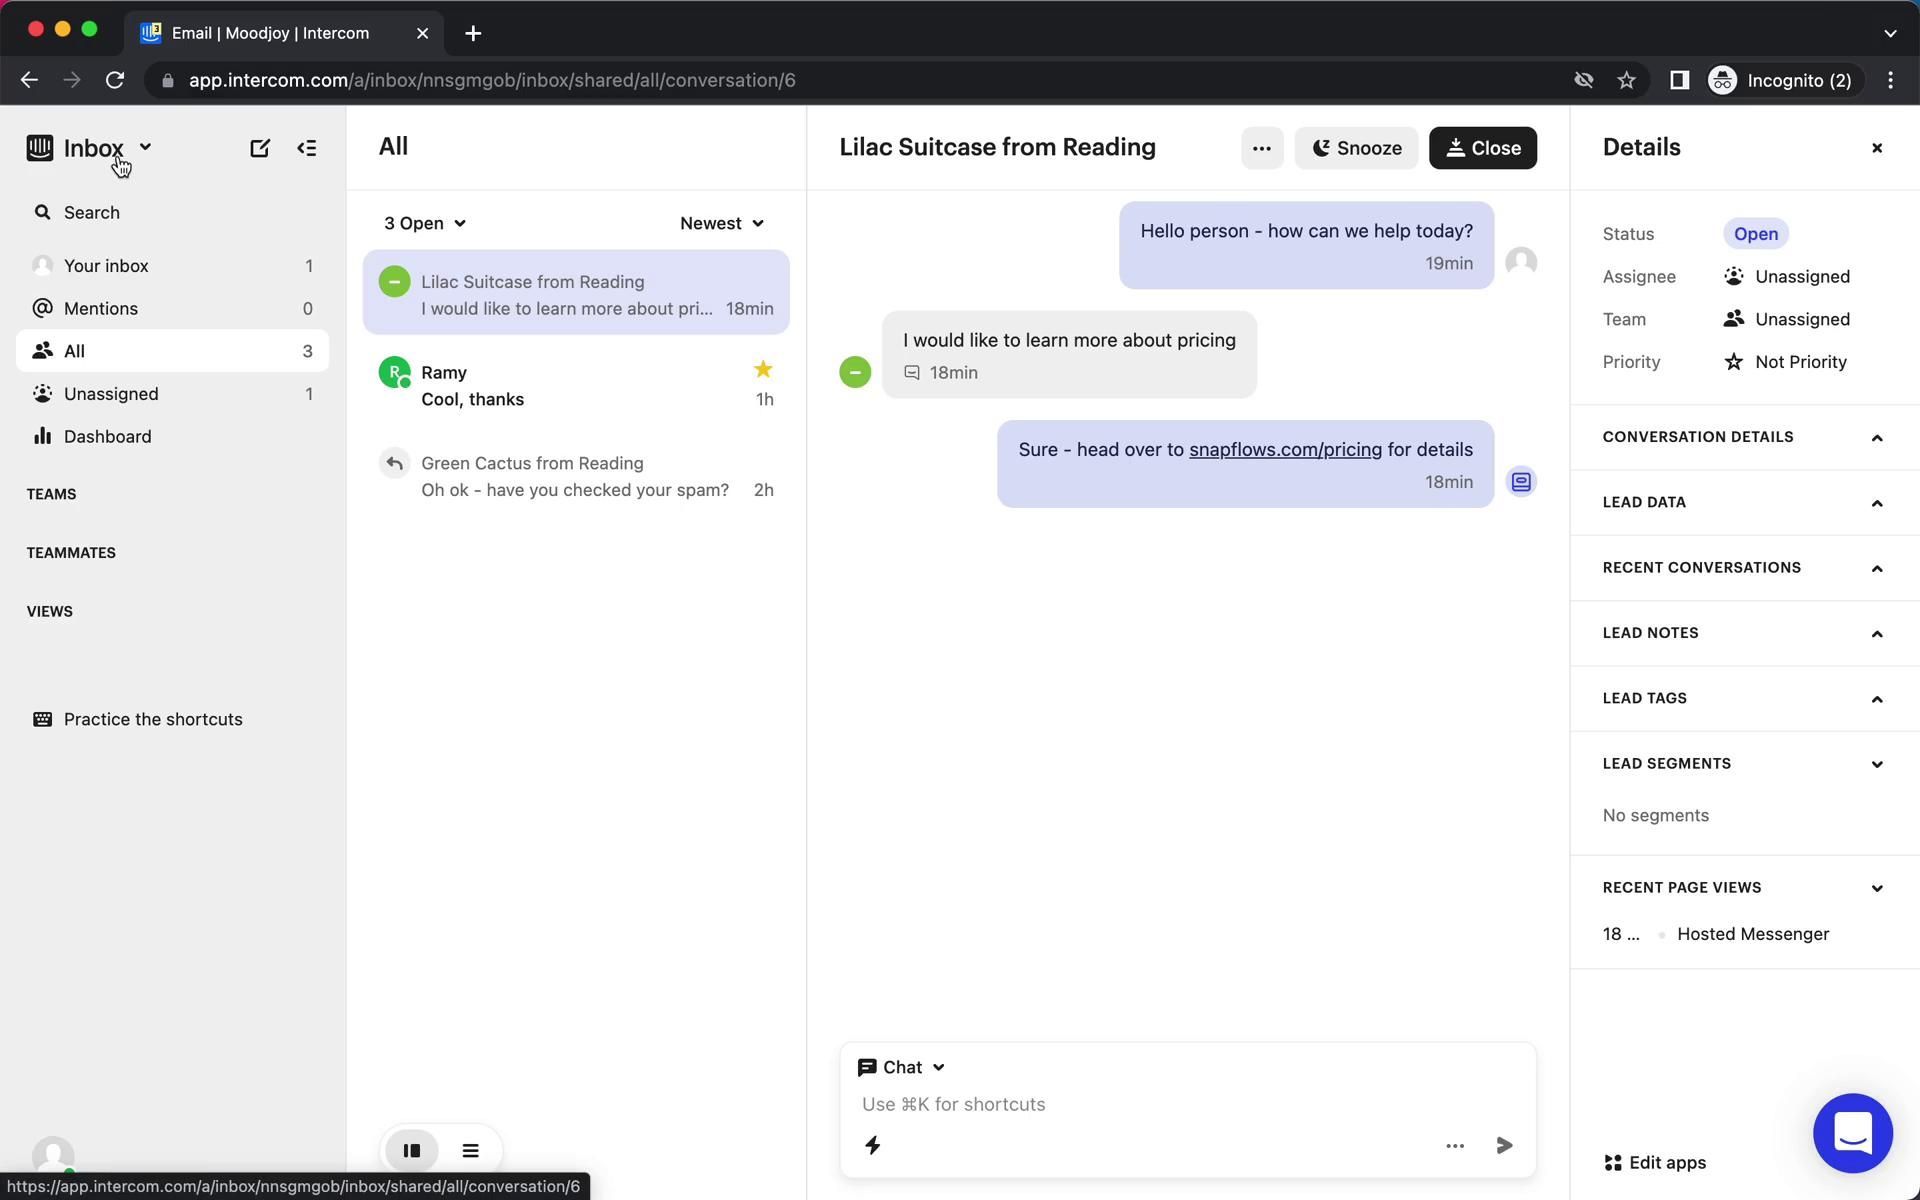Close the Details panel
The height and width of the screenshot is (1200, 1920).
click(x=1876, y=148)
